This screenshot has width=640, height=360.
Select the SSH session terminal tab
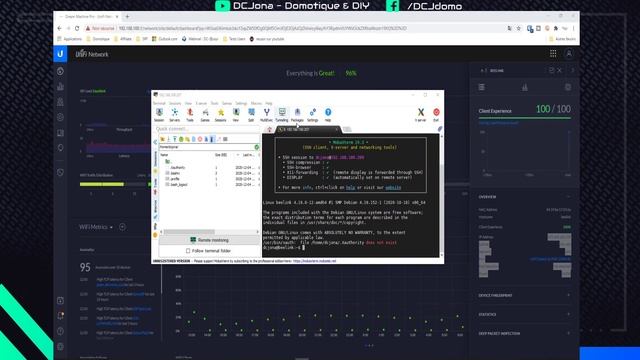pos(308,129)
